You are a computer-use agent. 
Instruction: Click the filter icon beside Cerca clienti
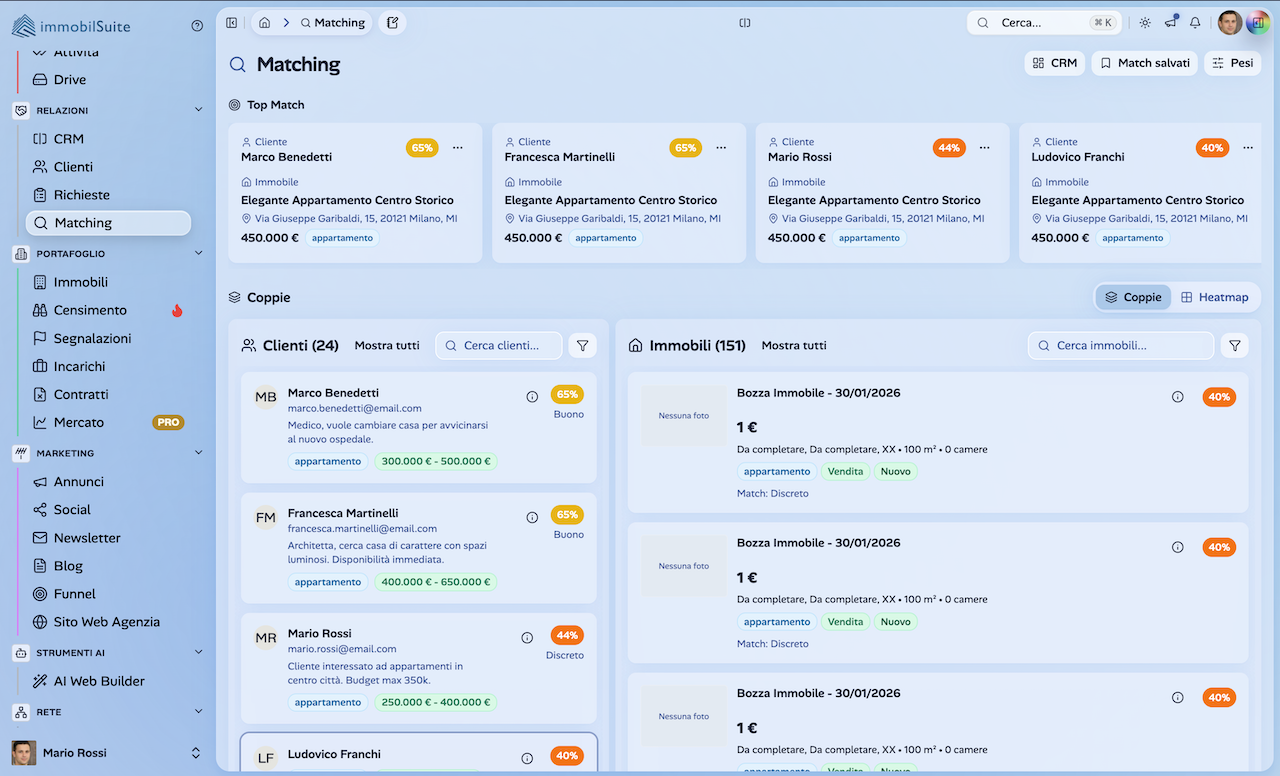point(582,345)
